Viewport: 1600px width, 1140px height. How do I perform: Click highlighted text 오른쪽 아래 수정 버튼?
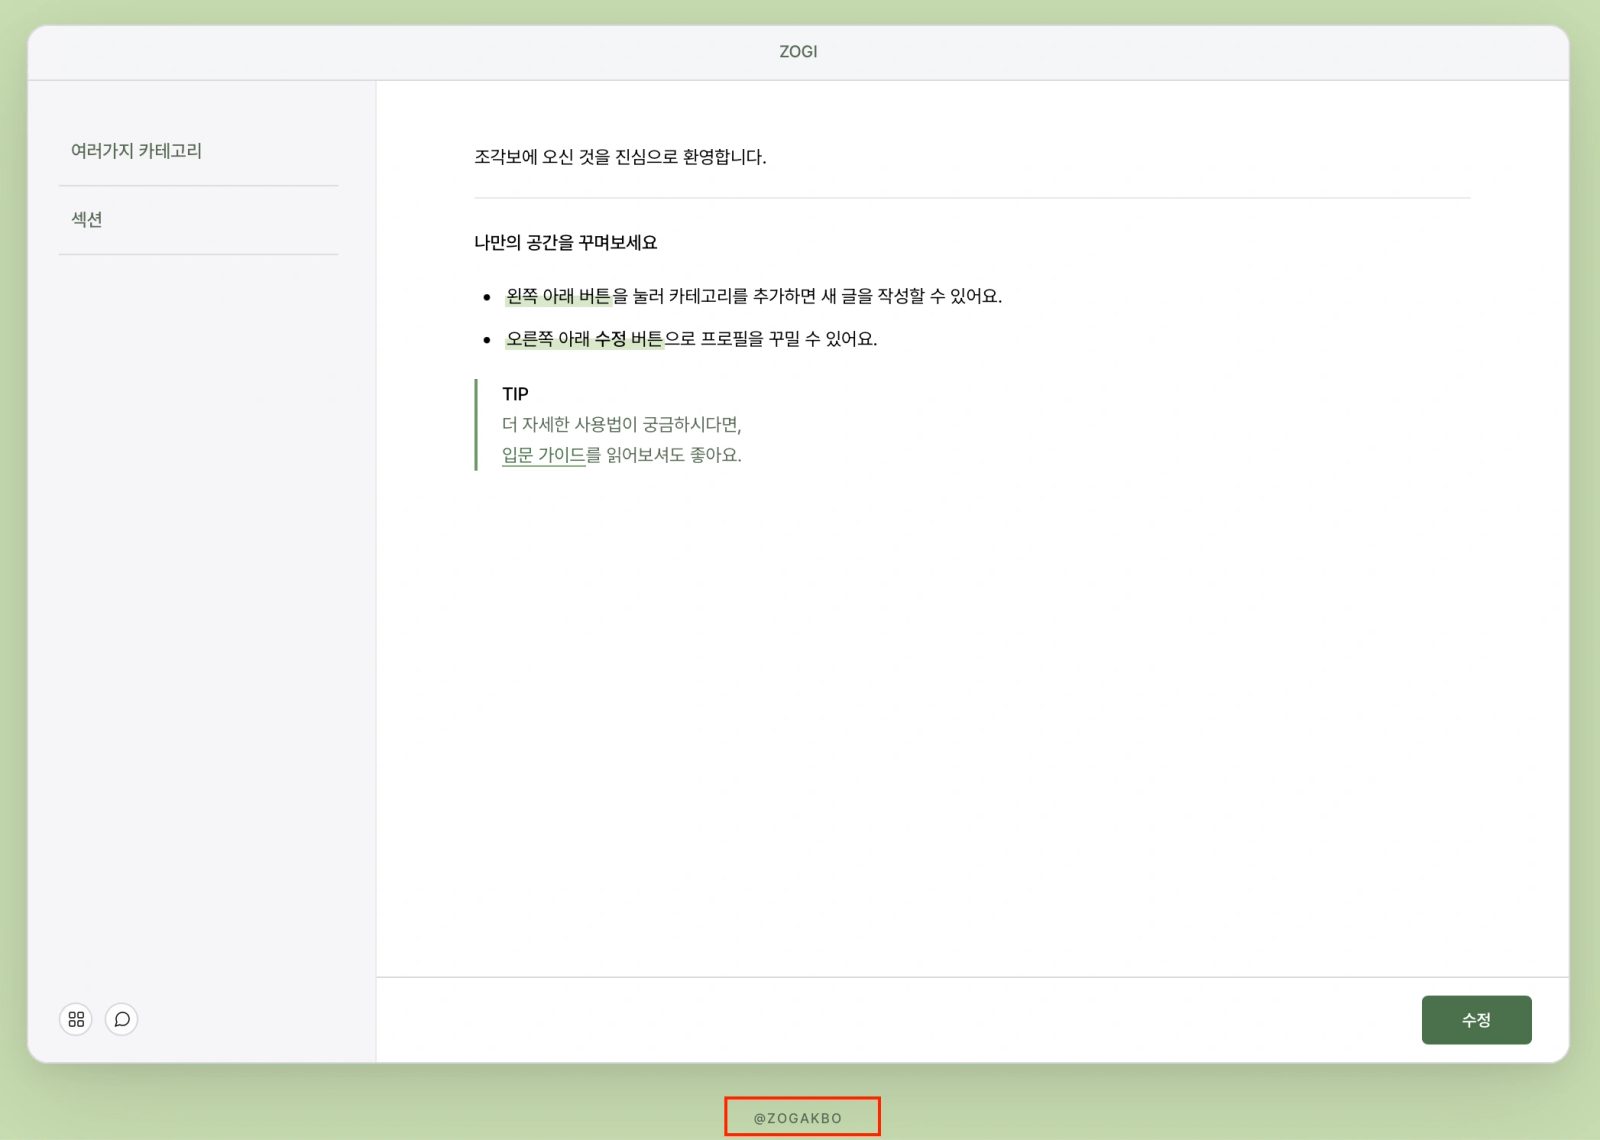[584, 339]
